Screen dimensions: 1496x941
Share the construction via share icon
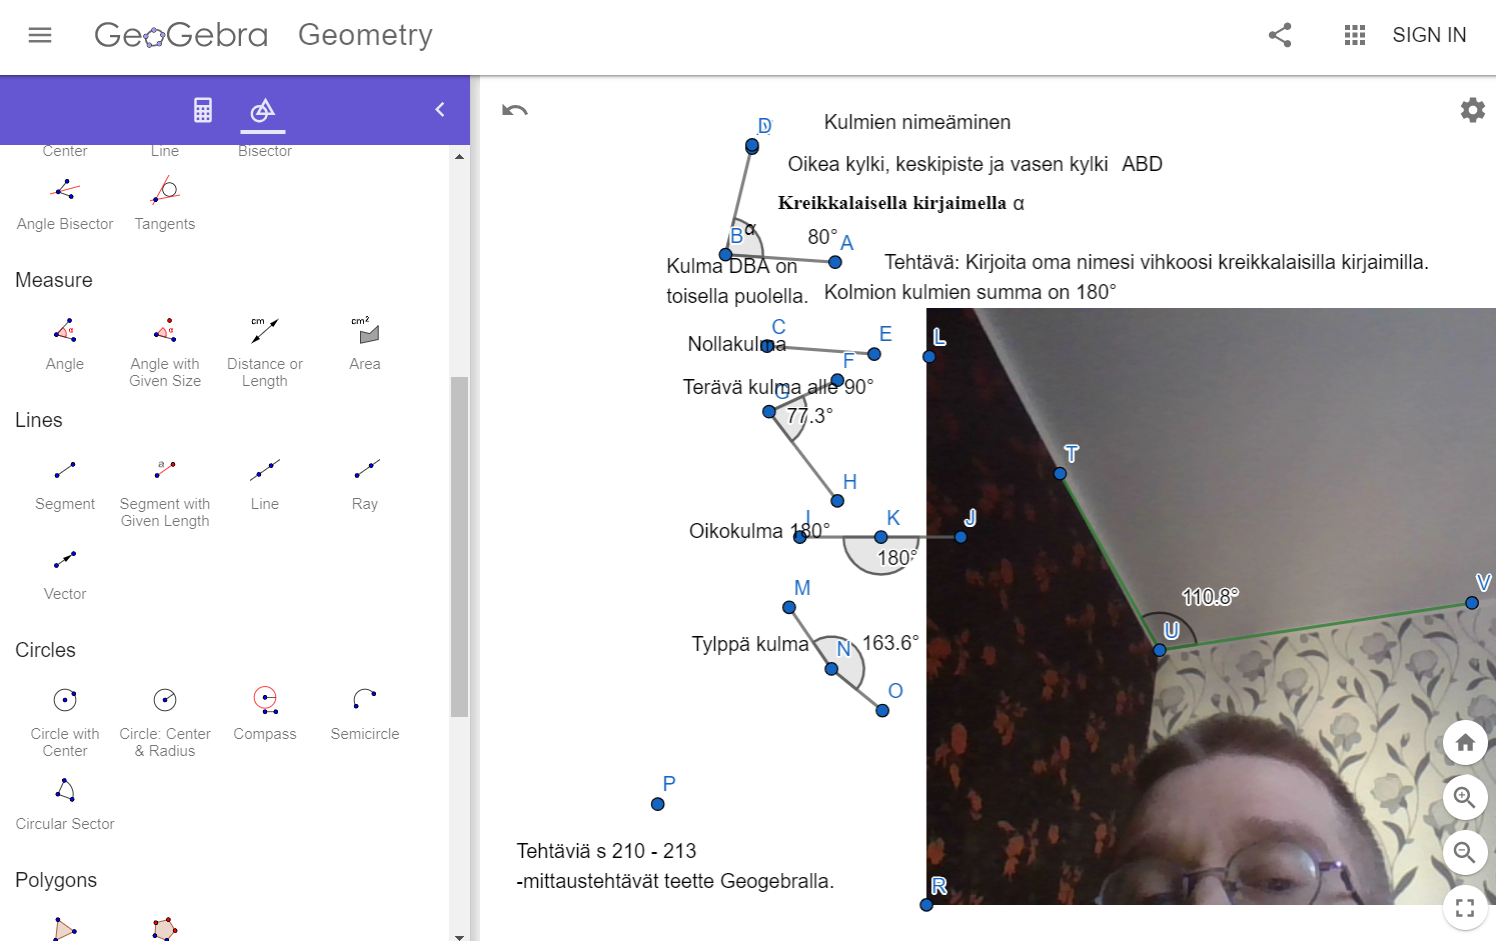pos(1280,35)
